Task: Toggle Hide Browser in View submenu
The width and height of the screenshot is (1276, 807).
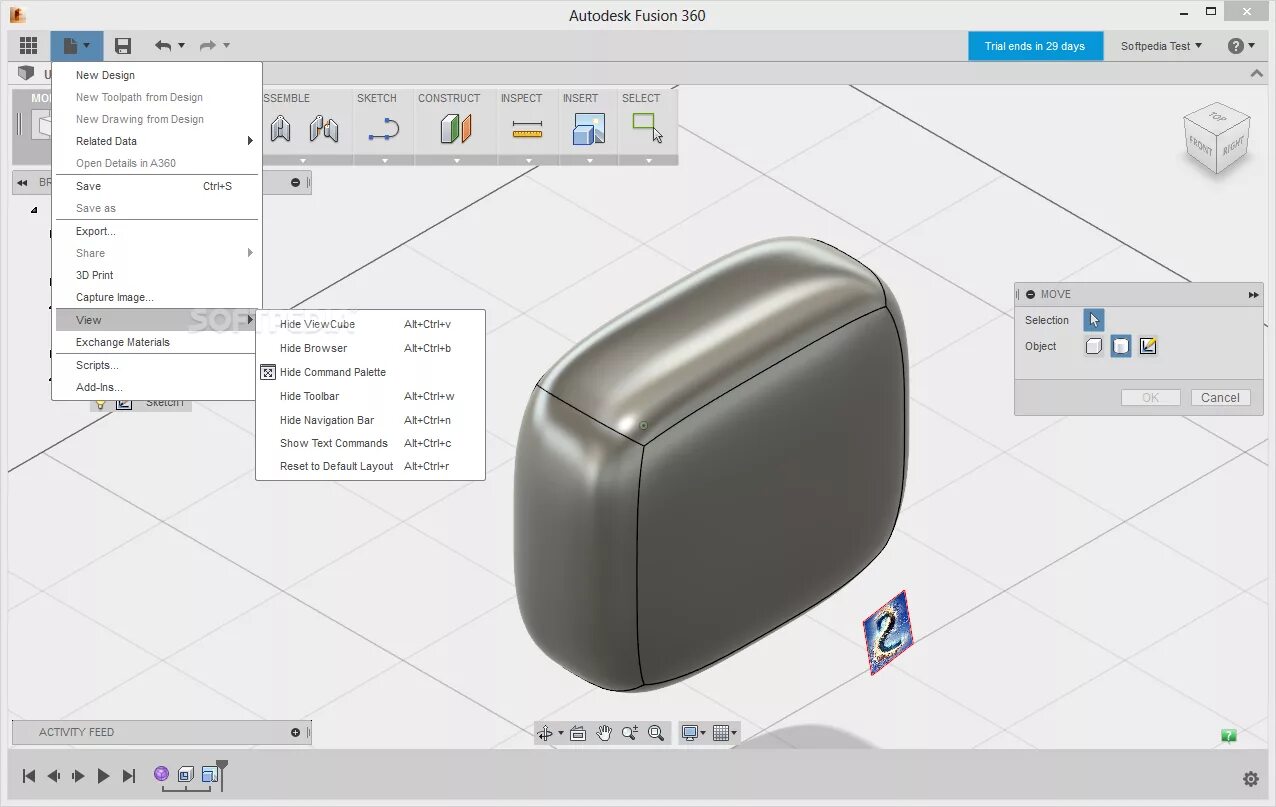Action: pos(370,348)
